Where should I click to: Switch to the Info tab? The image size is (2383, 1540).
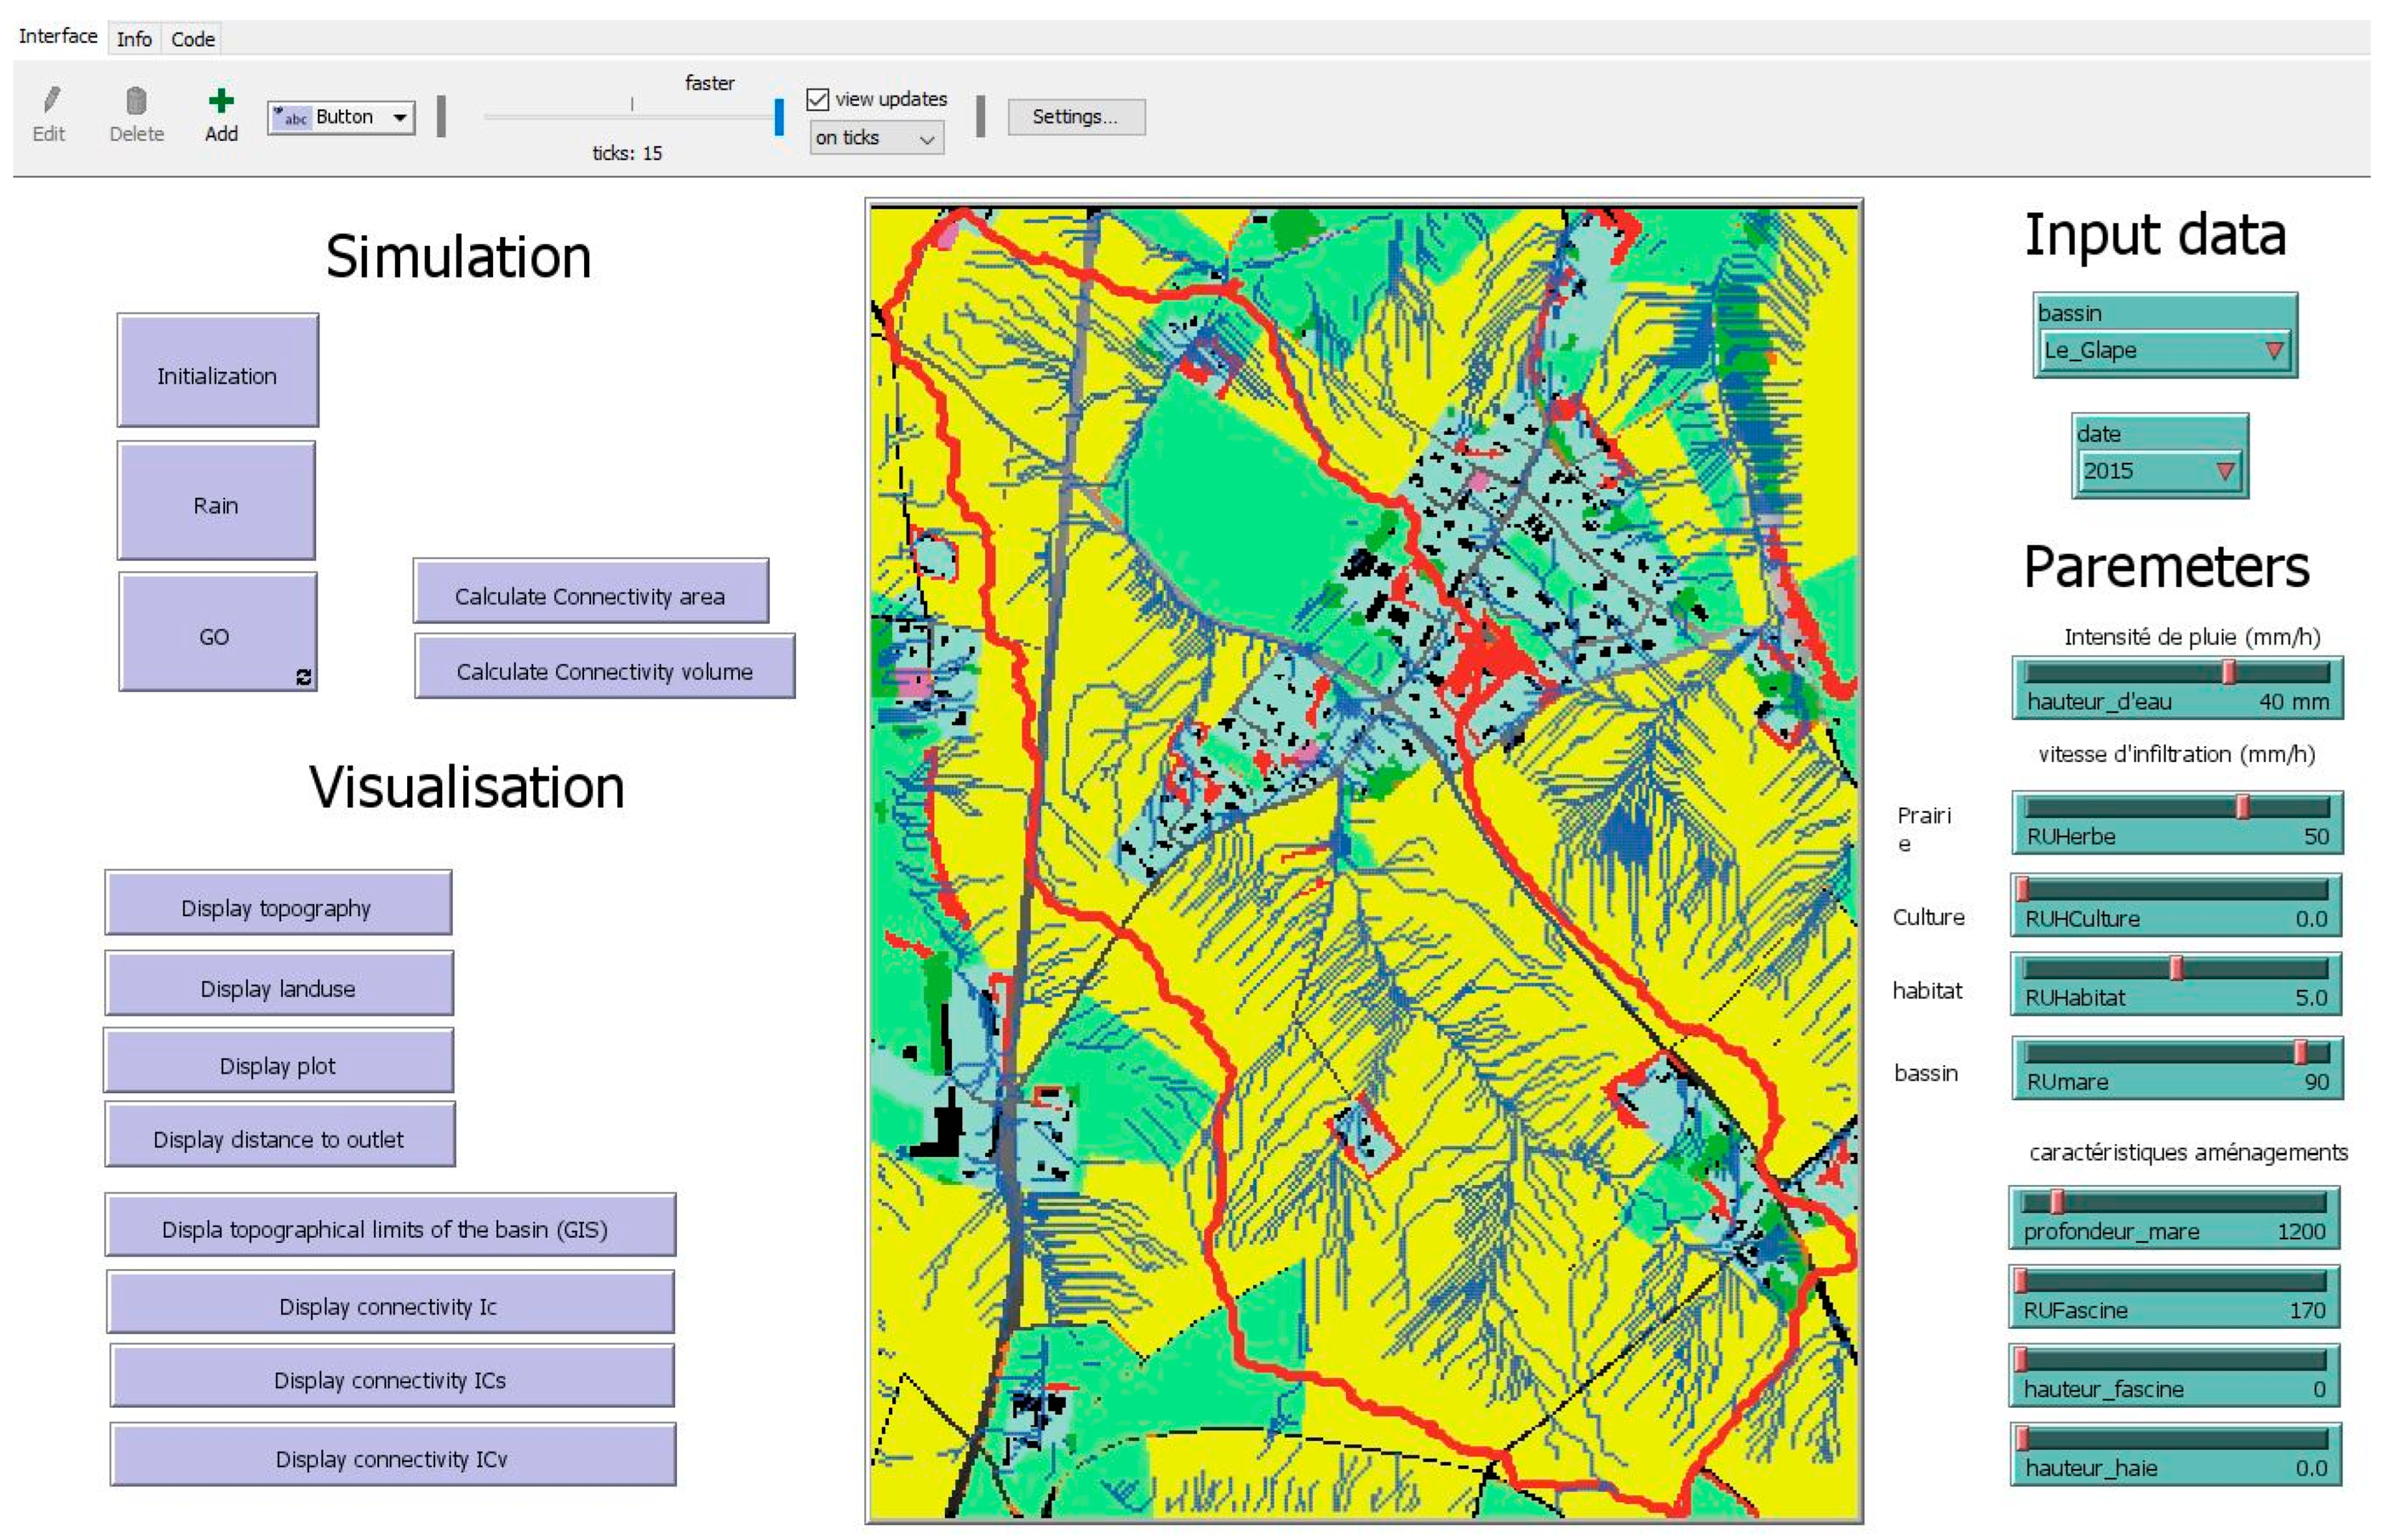pyautogui.click(x=134, y=39)
